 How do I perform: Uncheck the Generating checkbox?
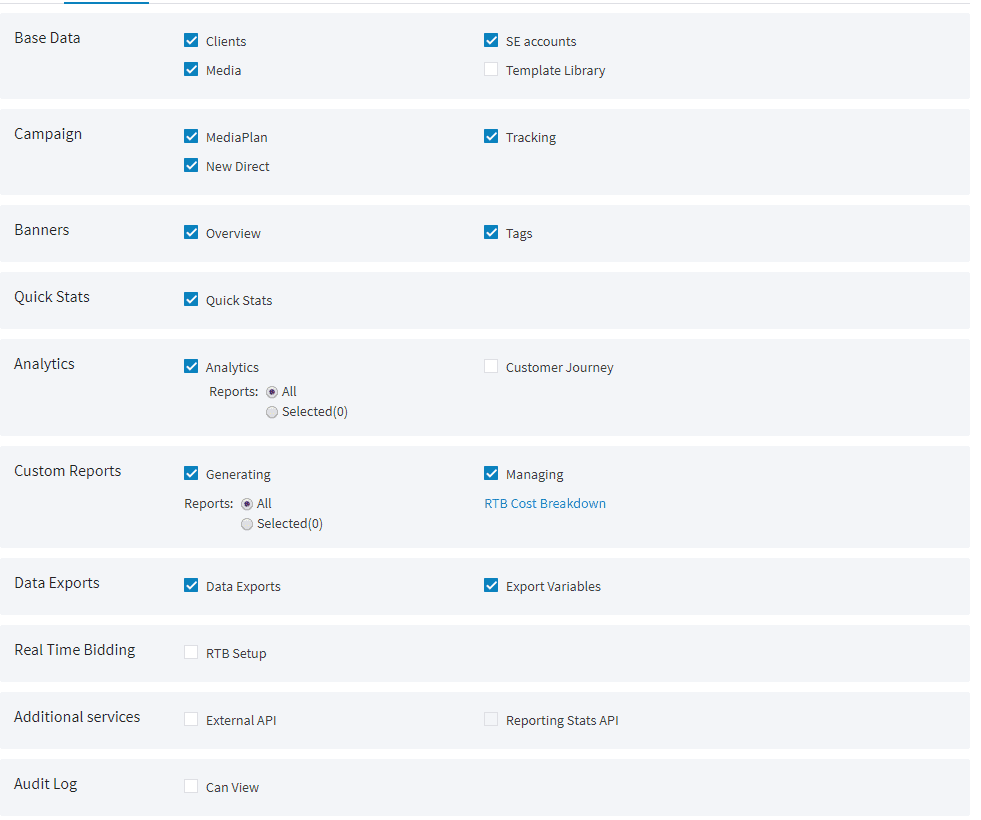coord(191,473)
